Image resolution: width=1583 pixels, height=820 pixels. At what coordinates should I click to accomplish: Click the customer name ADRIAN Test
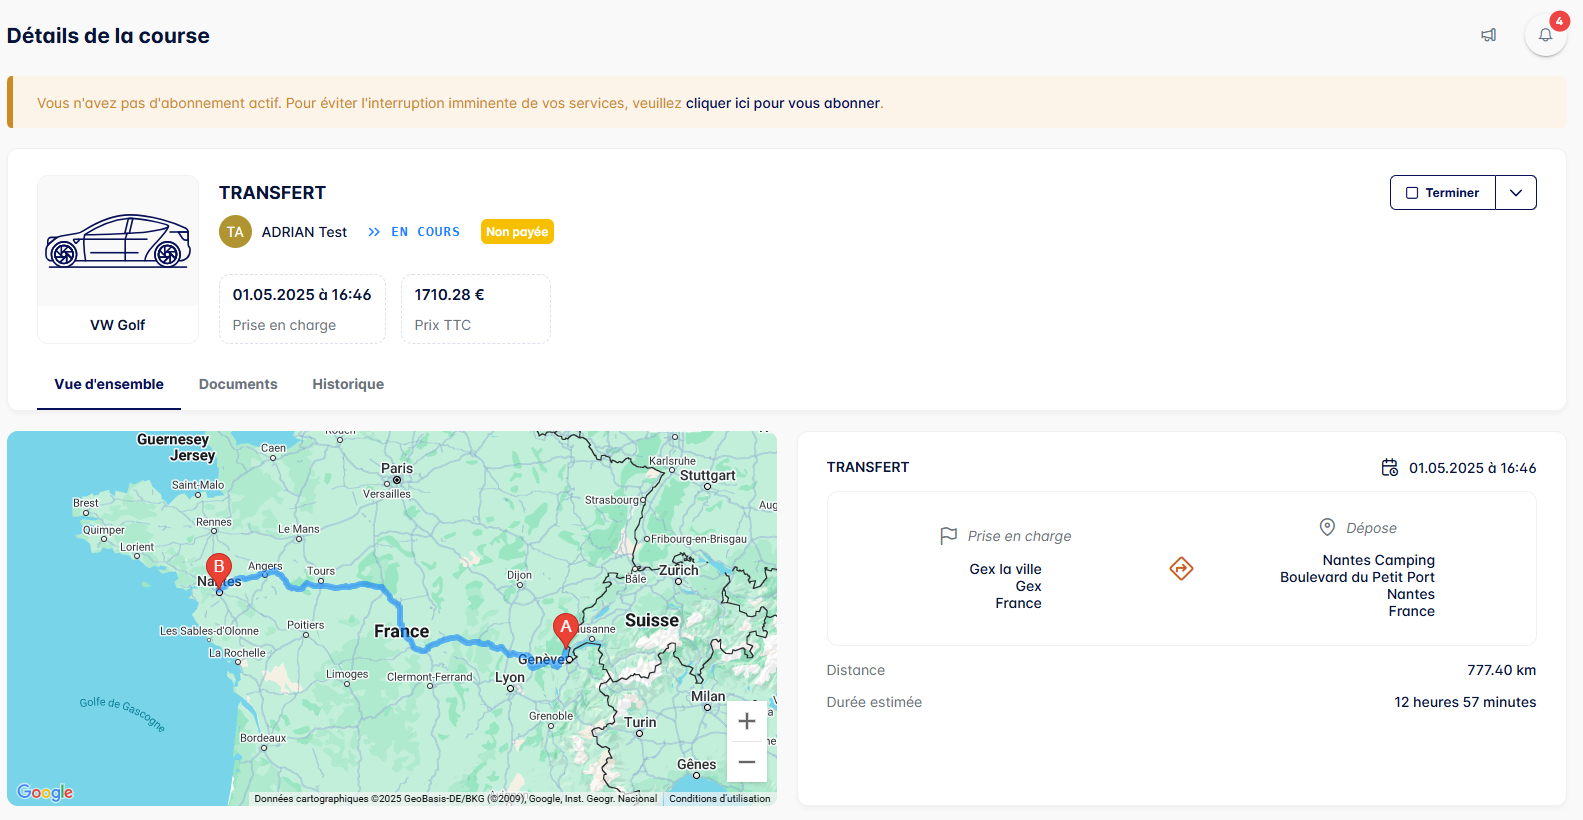point(304,232)
